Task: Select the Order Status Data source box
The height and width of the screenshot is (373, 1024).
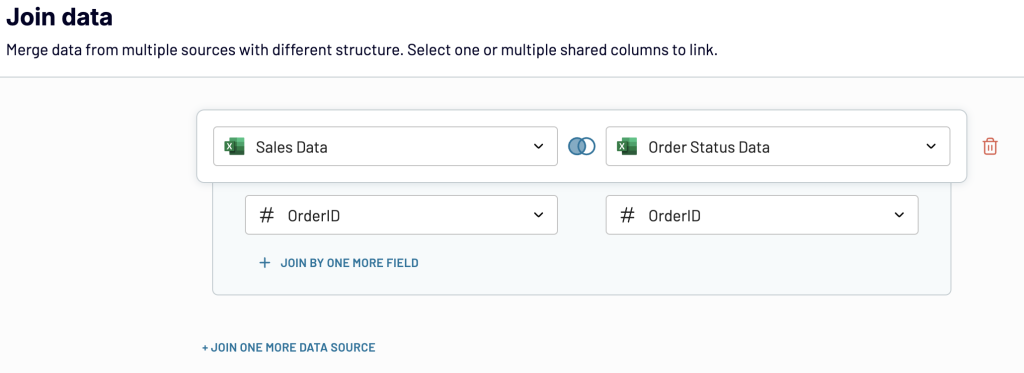Action: click(778, 146)
